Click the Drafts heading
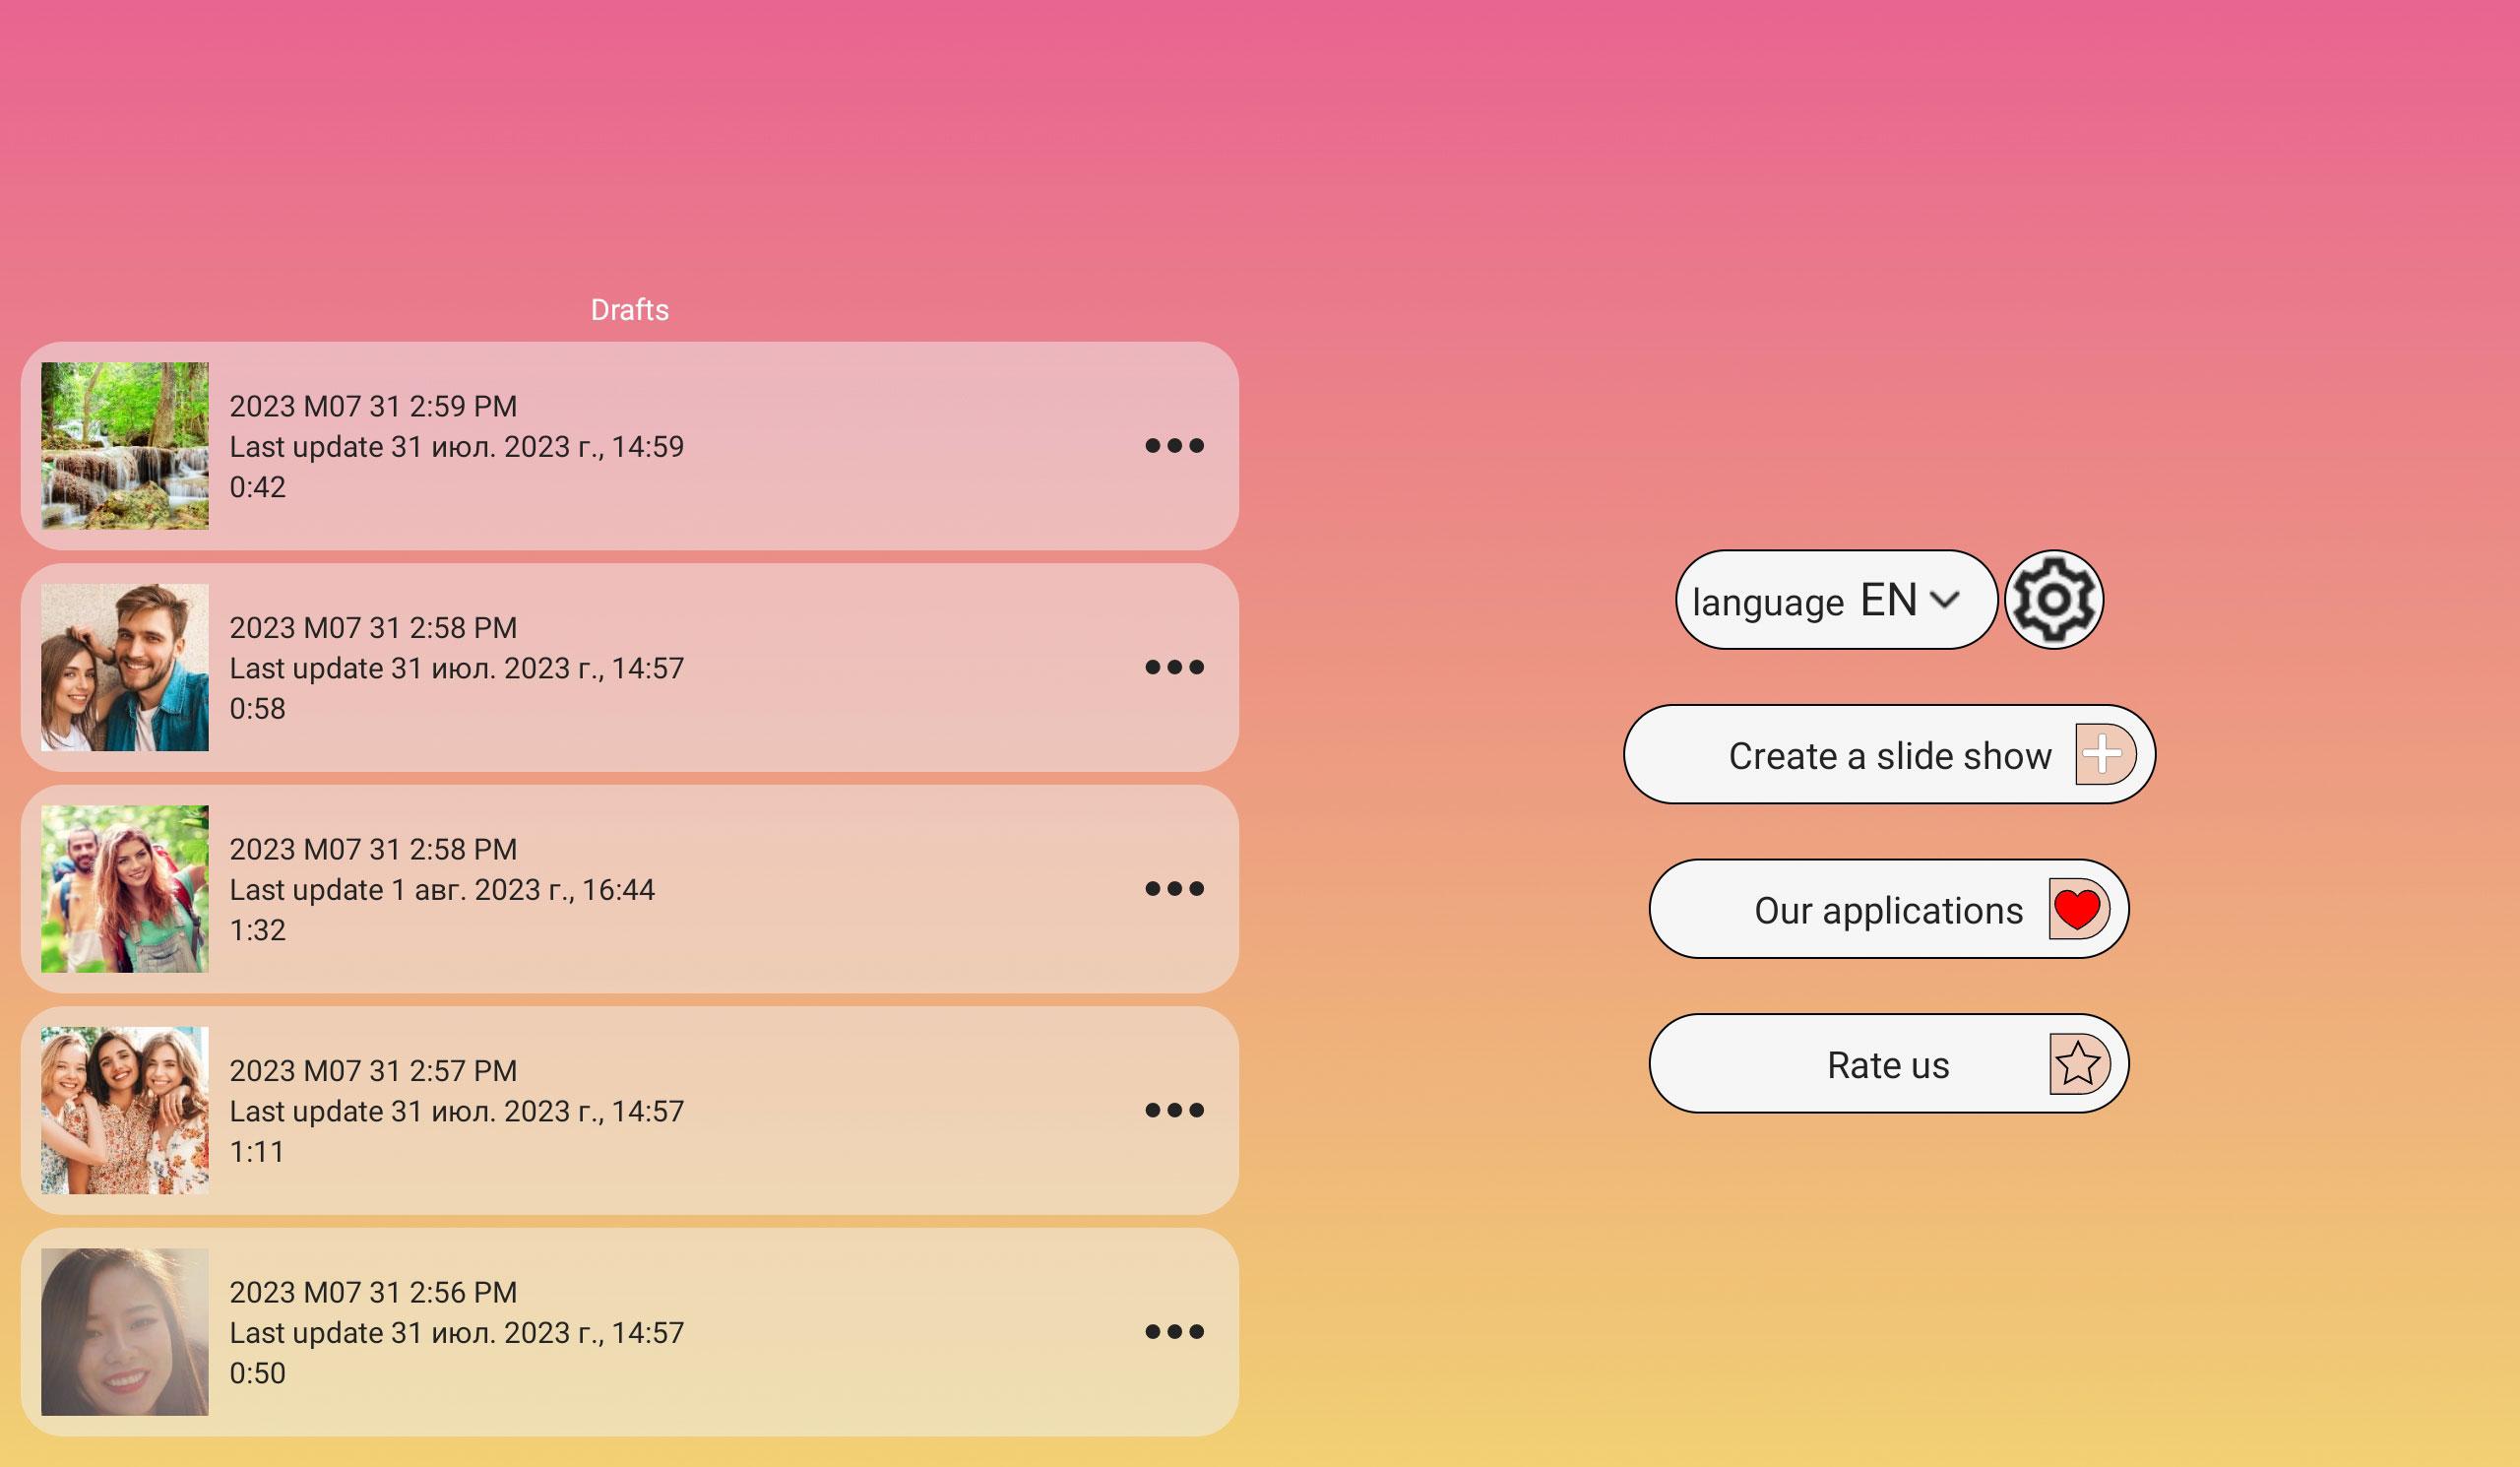Image resolution: width=2520 pixels, height=1467 pixels. tap(630, 310)
